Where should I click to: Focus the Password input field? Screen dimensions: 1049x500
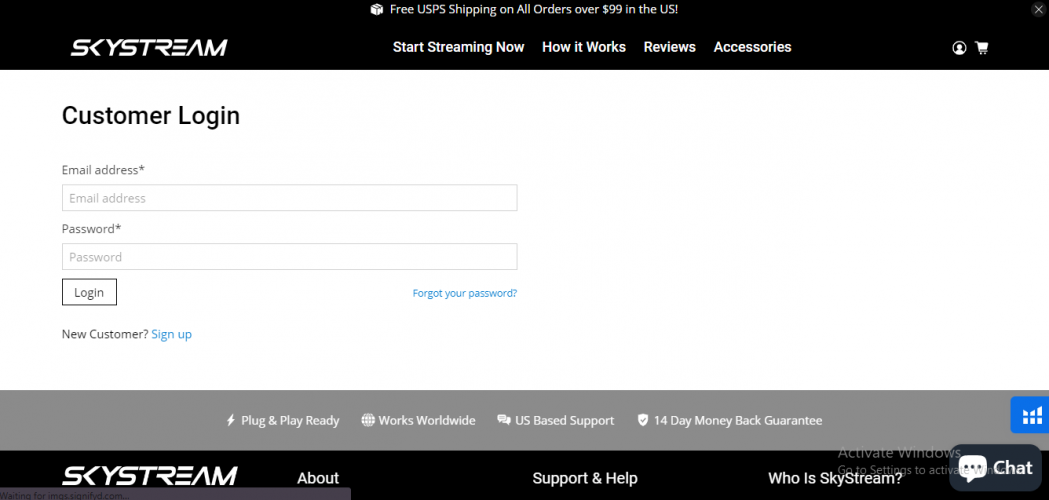tap(290, 257)
